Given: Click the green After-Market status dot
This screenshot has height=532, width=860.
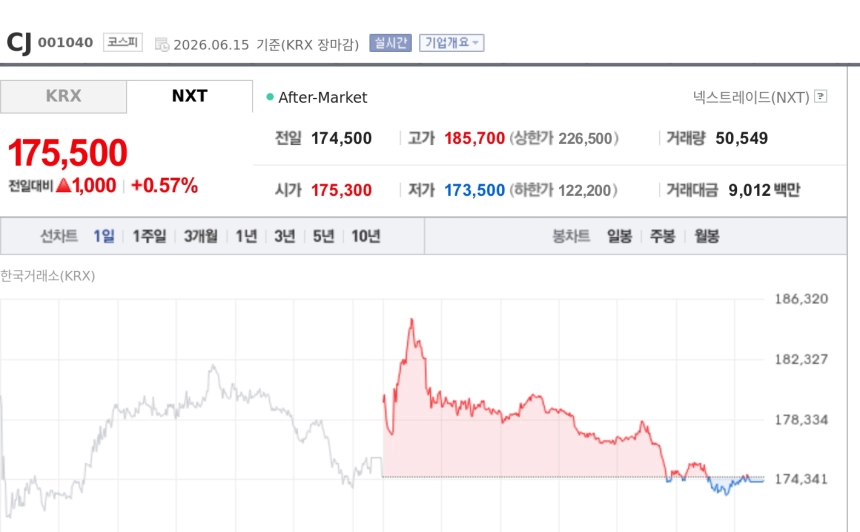Looking at the screenshot, I should click(x=270, y=97).
